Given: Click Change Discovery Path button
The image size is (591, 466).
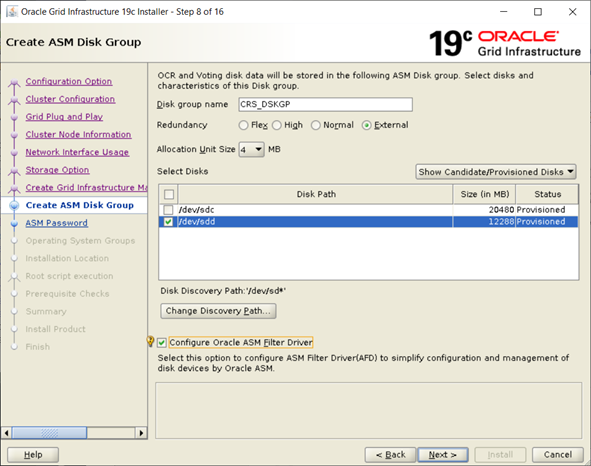Looking at the screenshot, I should pos(218,311).
